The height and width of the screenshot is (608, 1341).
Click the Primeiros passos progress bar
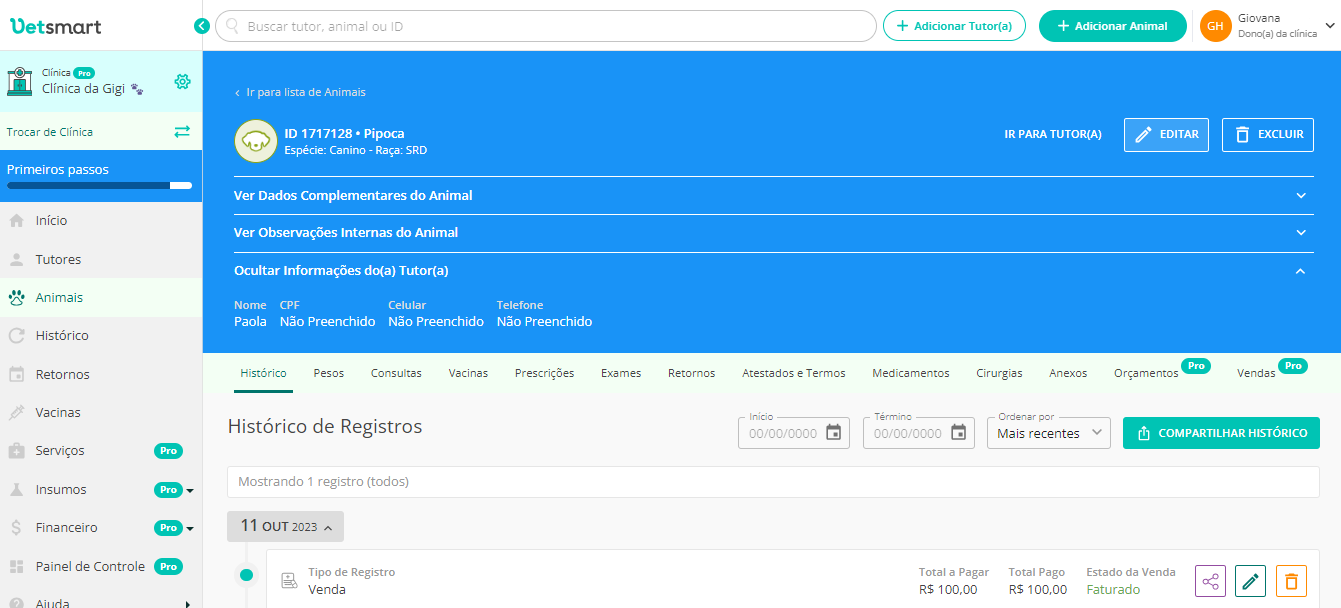[x=99, y=185]
